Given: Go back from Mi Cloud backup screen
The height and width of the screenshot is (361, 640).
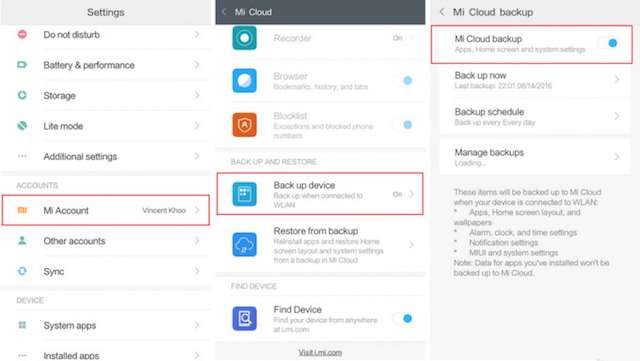Looking at the screenshot, I should [442, 12].
